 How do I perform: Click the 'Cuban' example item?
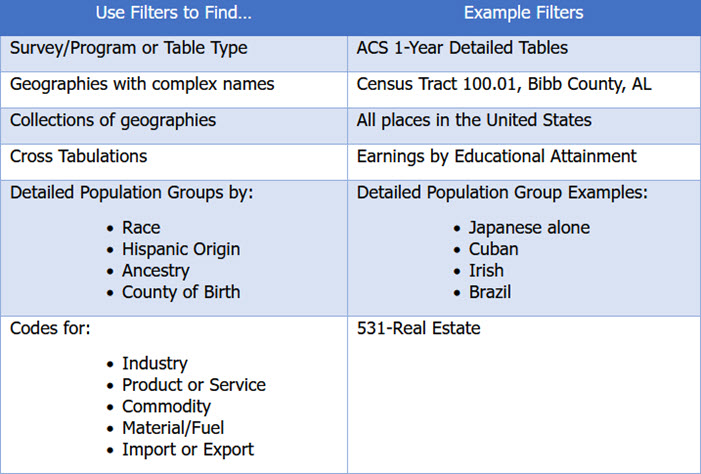click(x=494, y=250)
